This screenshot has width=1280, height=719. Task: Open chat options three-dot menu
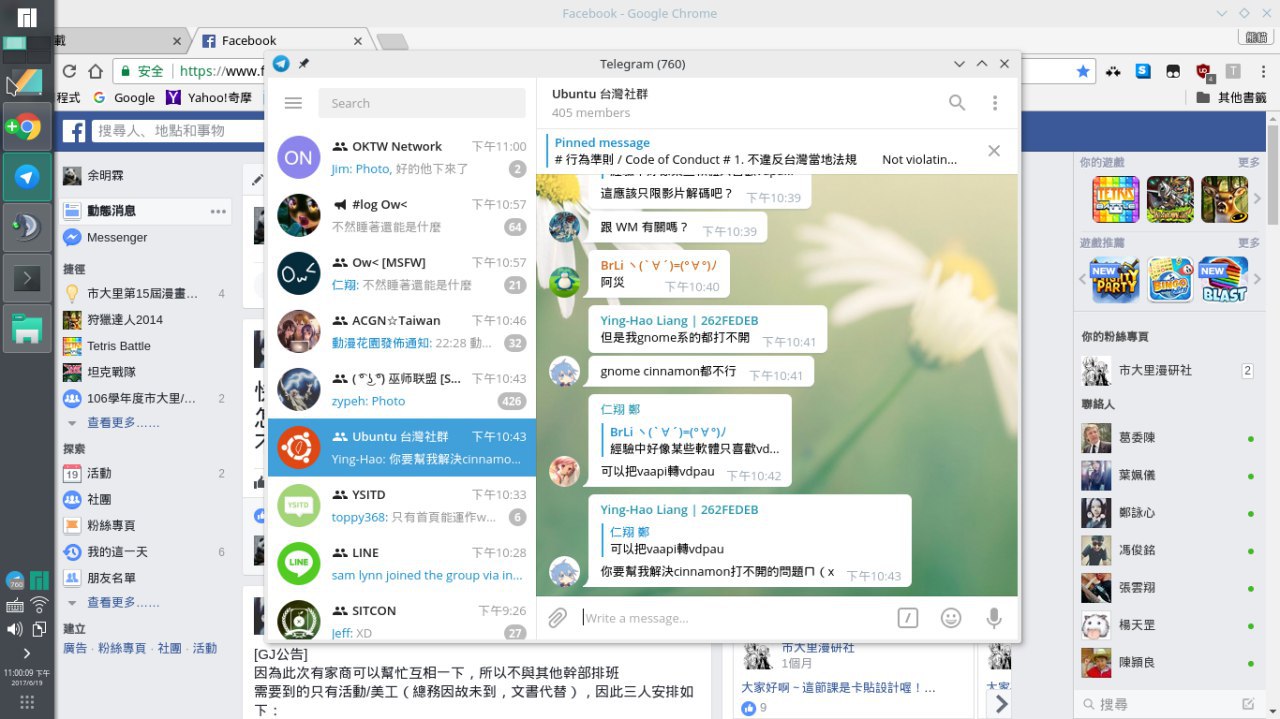pyautogui.click(x=994, y=103)
